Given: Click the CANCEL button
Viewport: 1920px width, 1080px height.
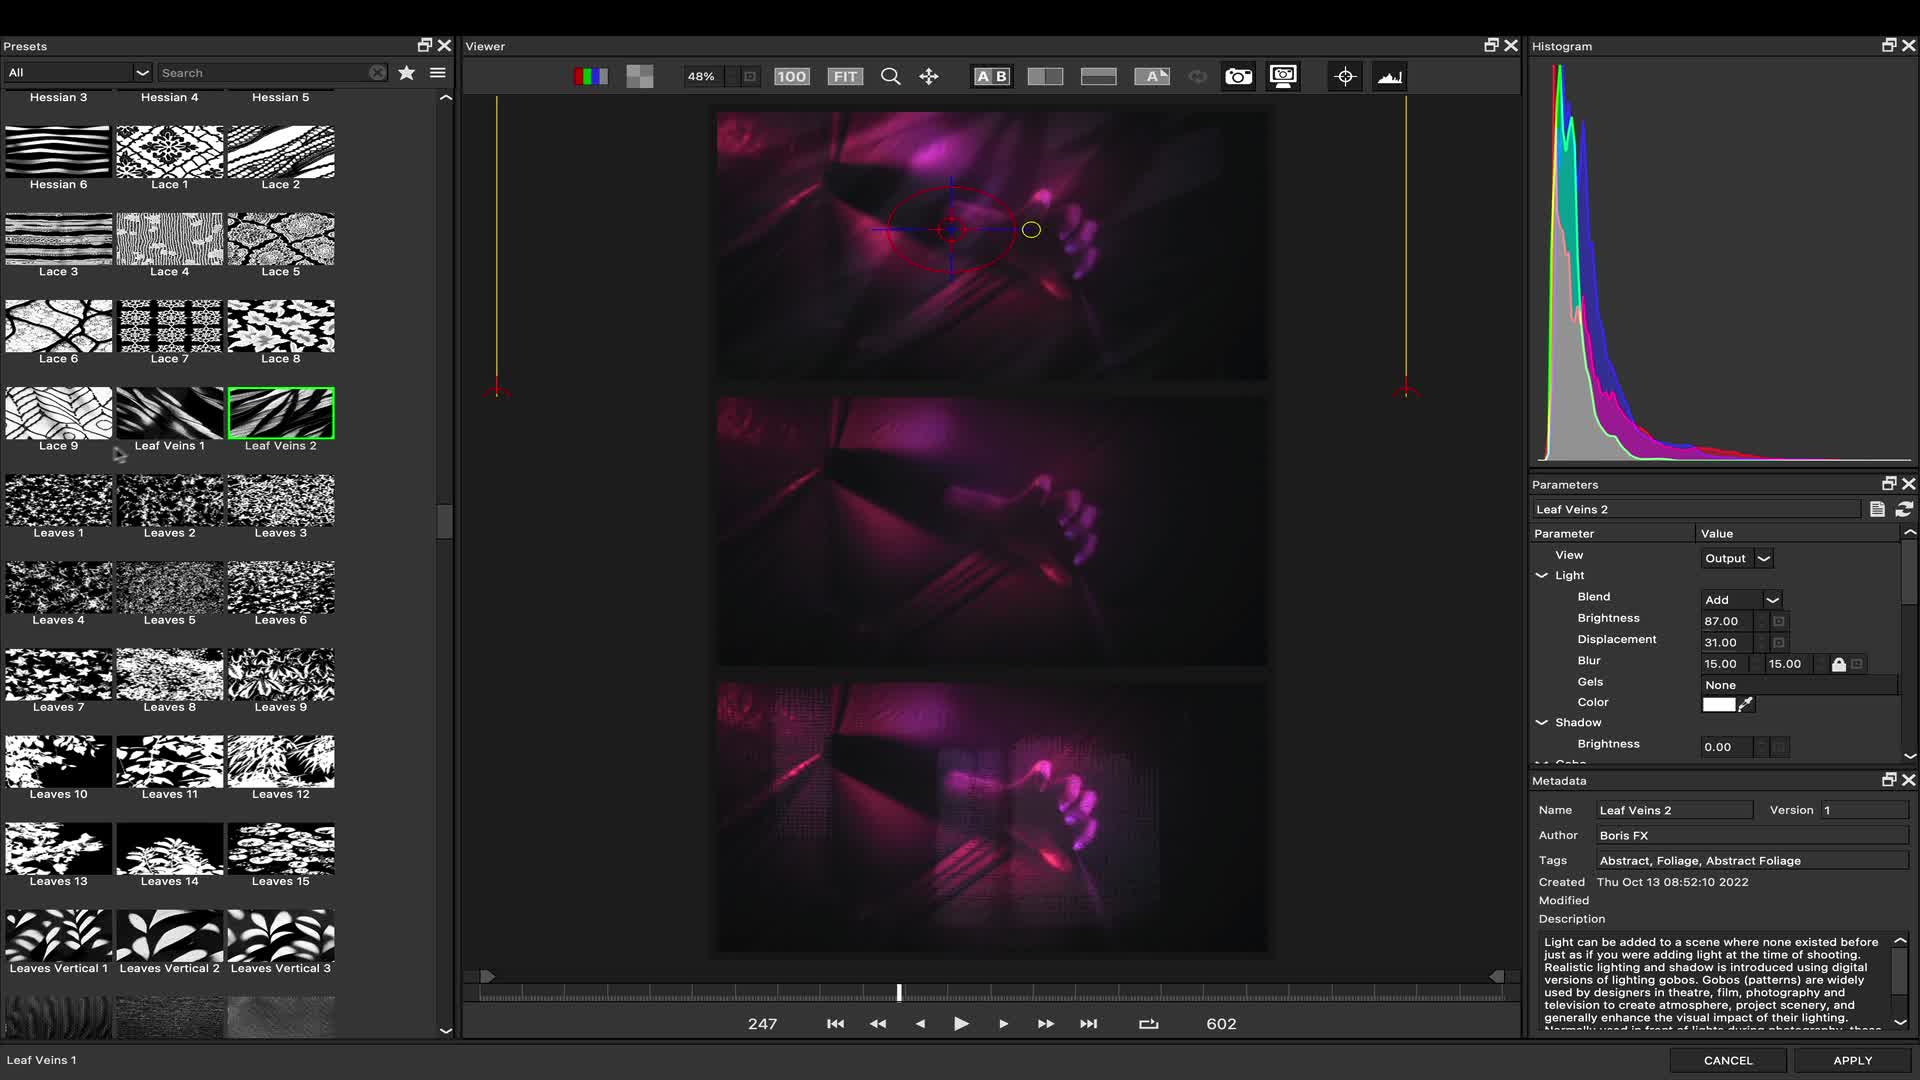Looking at the screenshot, I should [x=1727, y=1060].
